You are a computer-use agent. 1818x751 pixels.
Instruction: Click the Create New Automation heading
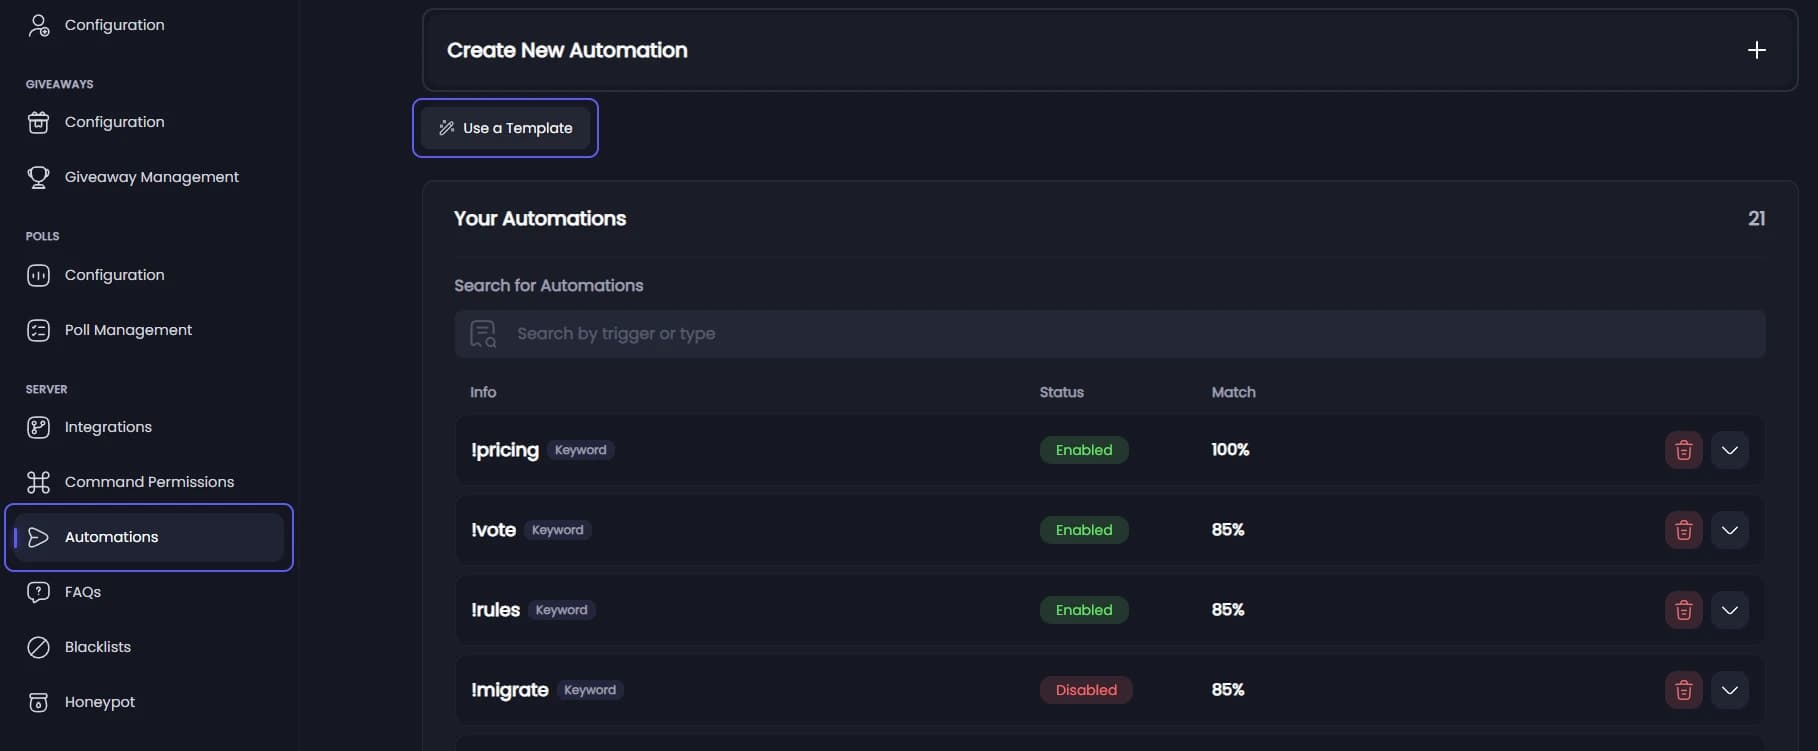pyautogui.click(x=567, y=50)
